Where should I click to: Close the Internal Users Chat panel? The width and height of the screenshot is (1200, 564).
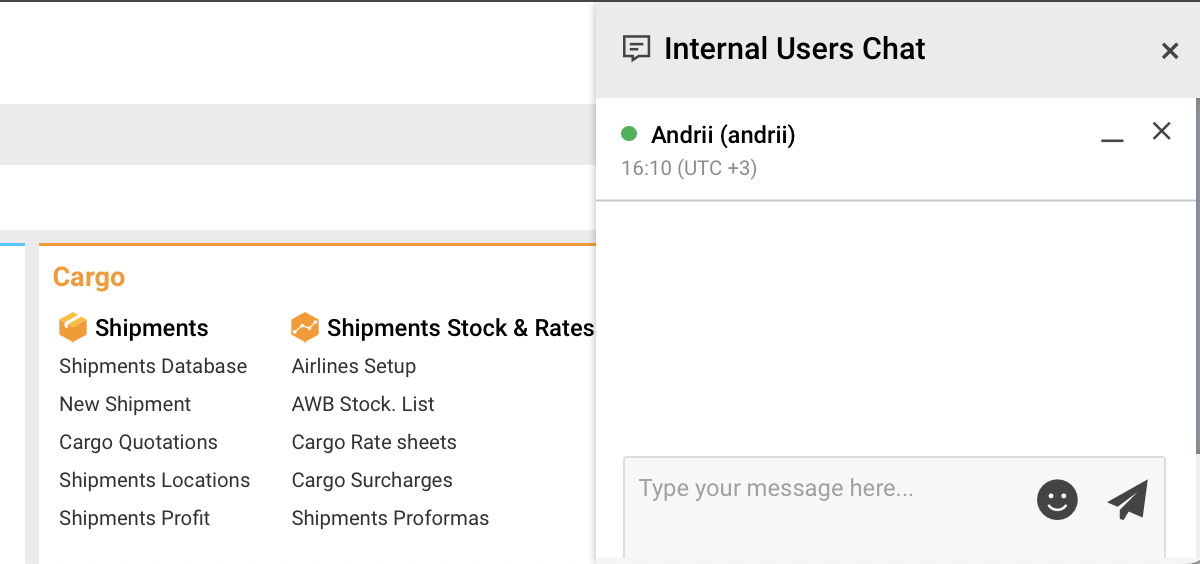click(x=1169, y=51)
